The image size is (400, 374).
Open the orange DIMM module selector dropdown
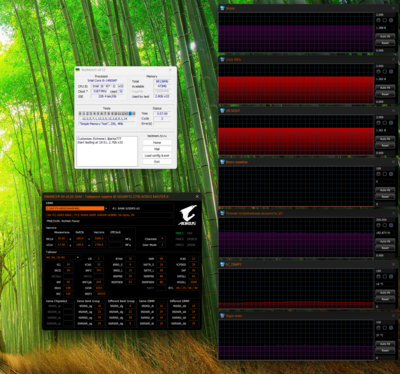tap(75, 208)
